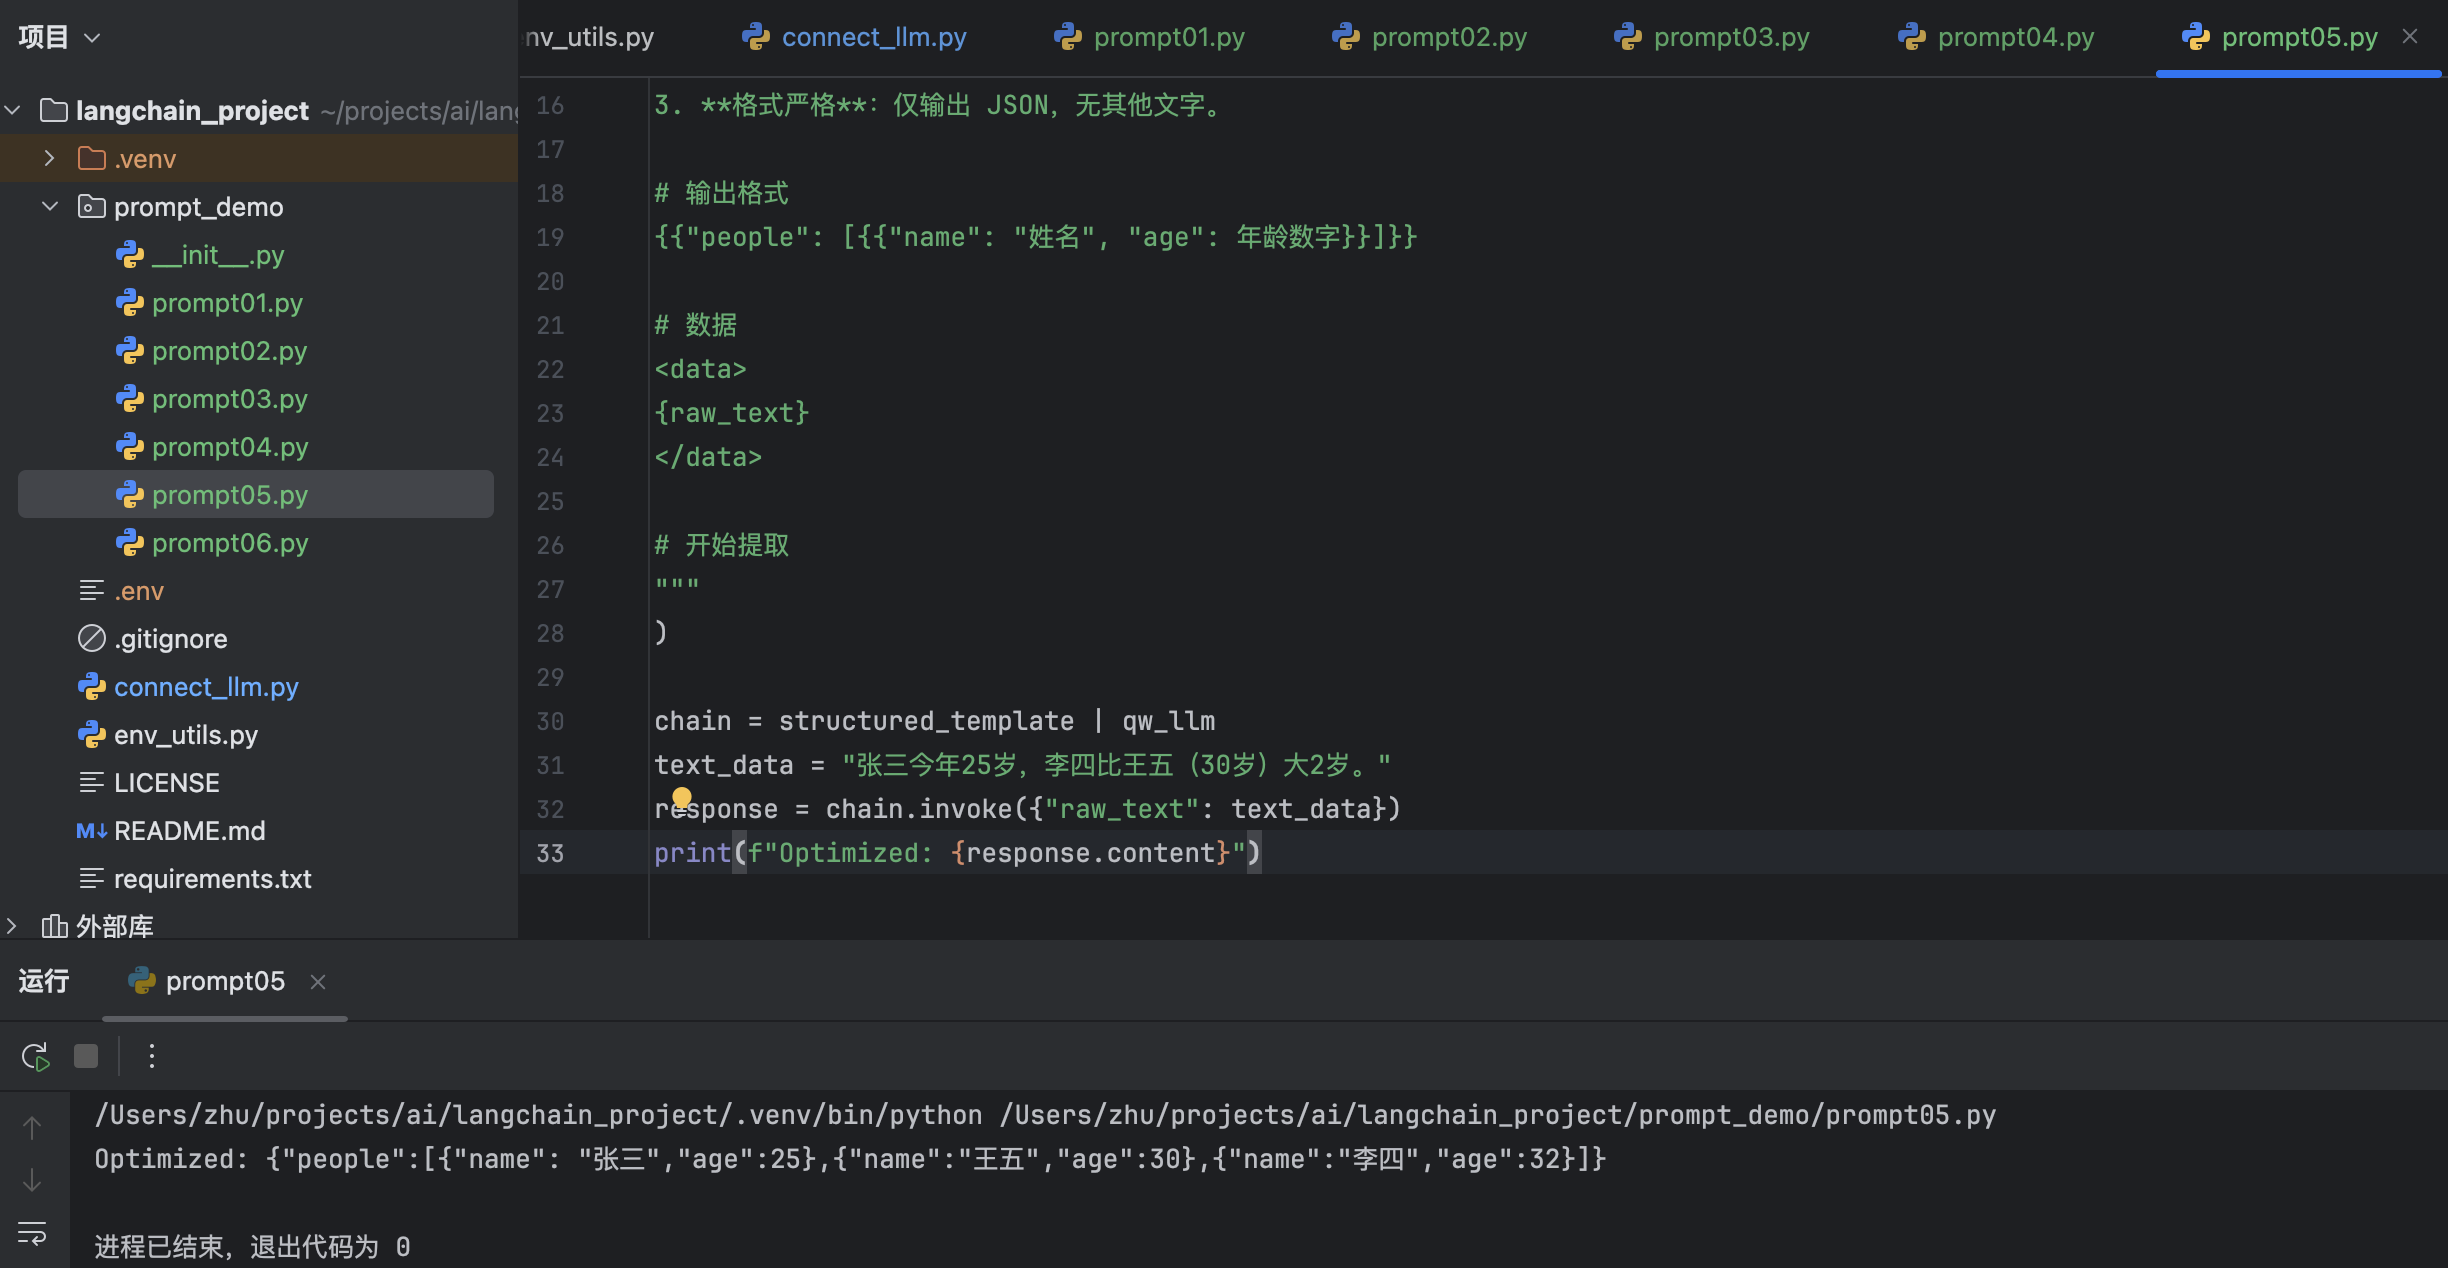Toggle soft-wrap icon in run console
This screenshot has width=2448, height=1268.
[32, 1233]
